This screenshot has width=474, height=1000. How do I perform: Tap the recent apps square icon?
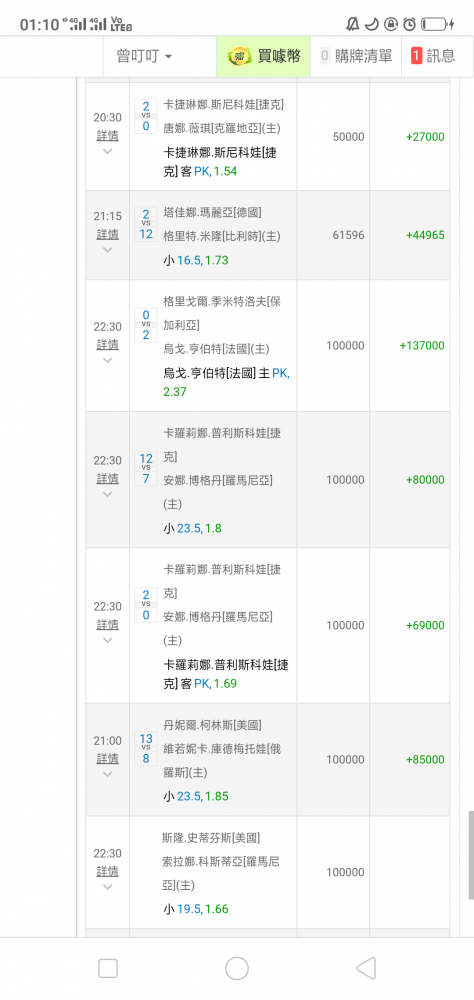click(x=108, y=968)
